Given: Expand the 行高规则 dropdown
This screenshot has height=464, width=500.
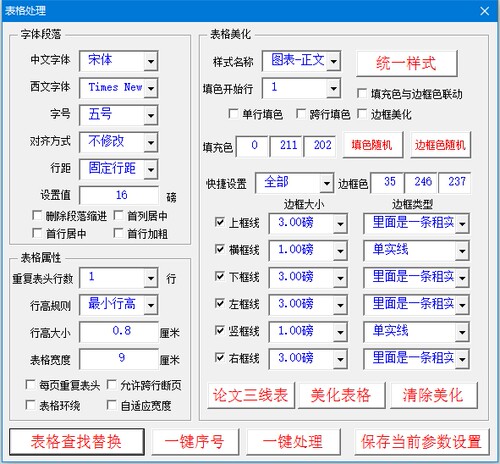Looking at the screenshot, I should click(x=151, y=305).
